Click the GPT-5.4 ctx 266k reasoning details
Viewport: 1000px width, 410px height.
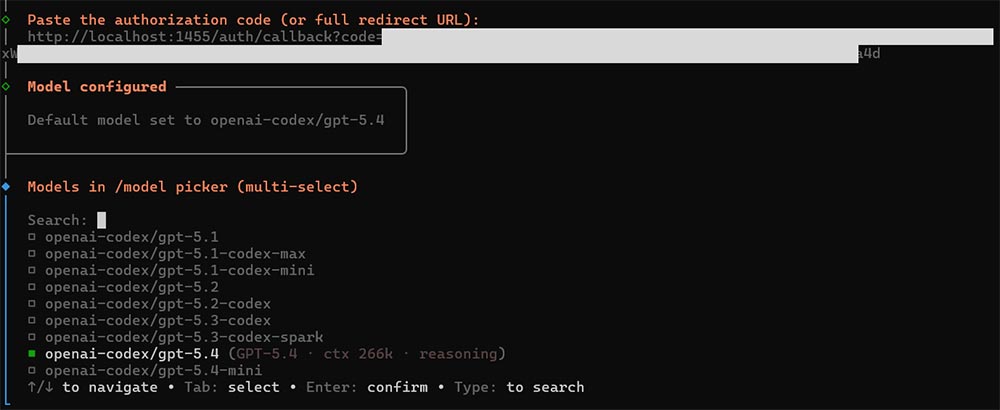coord(367,354)
